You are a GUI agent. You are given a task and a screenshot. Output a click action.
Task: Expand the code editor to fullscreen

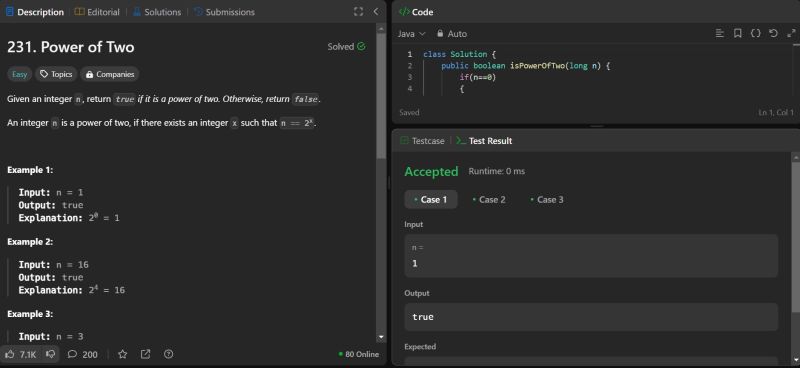coord(791,33)
